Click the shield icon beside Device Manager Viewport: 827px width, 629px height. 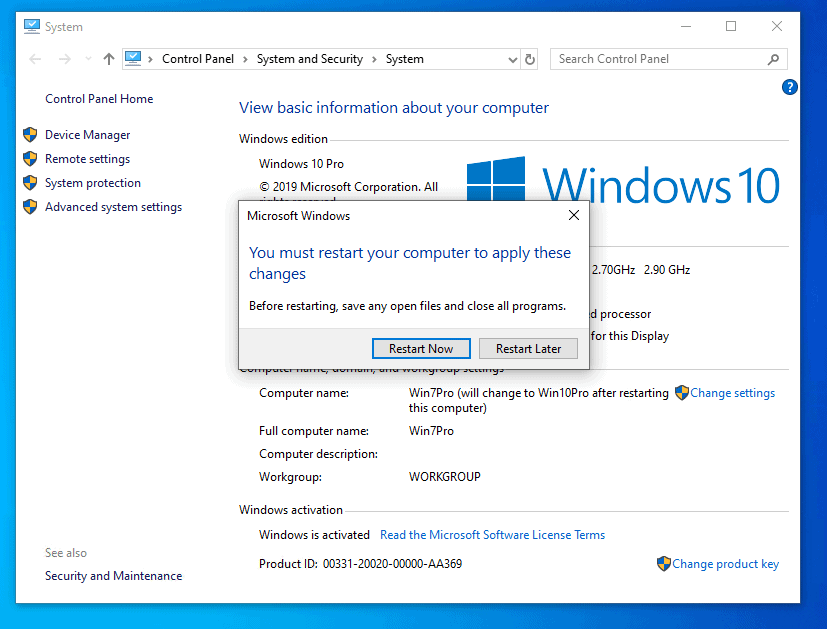30,135
